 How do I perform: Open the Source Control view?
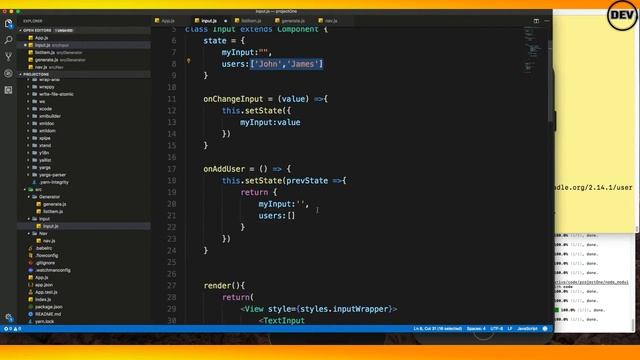click(8, 57)
